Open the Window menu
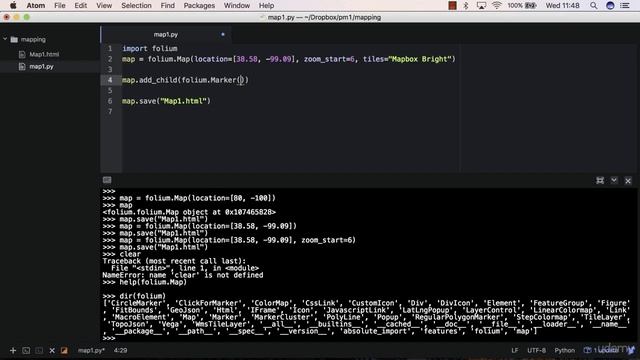This screenshot has height=360, width=640. (237, 5)
